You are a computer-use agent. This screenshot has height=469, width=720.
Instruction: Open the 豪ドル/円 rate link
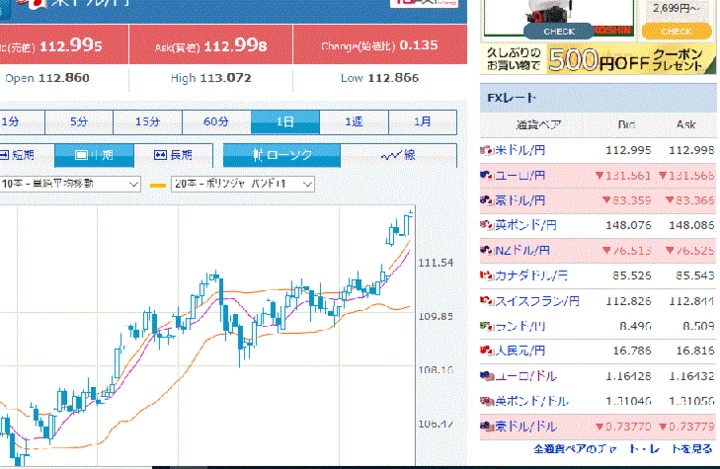[520, 200]
